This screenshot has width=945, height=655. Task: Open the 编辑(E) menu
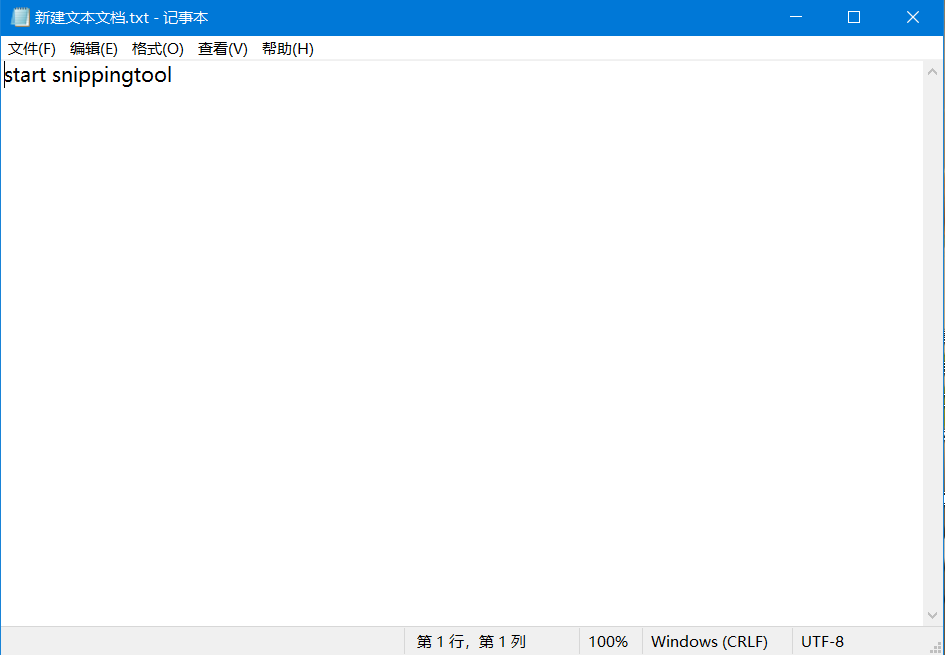pos(94,49)
